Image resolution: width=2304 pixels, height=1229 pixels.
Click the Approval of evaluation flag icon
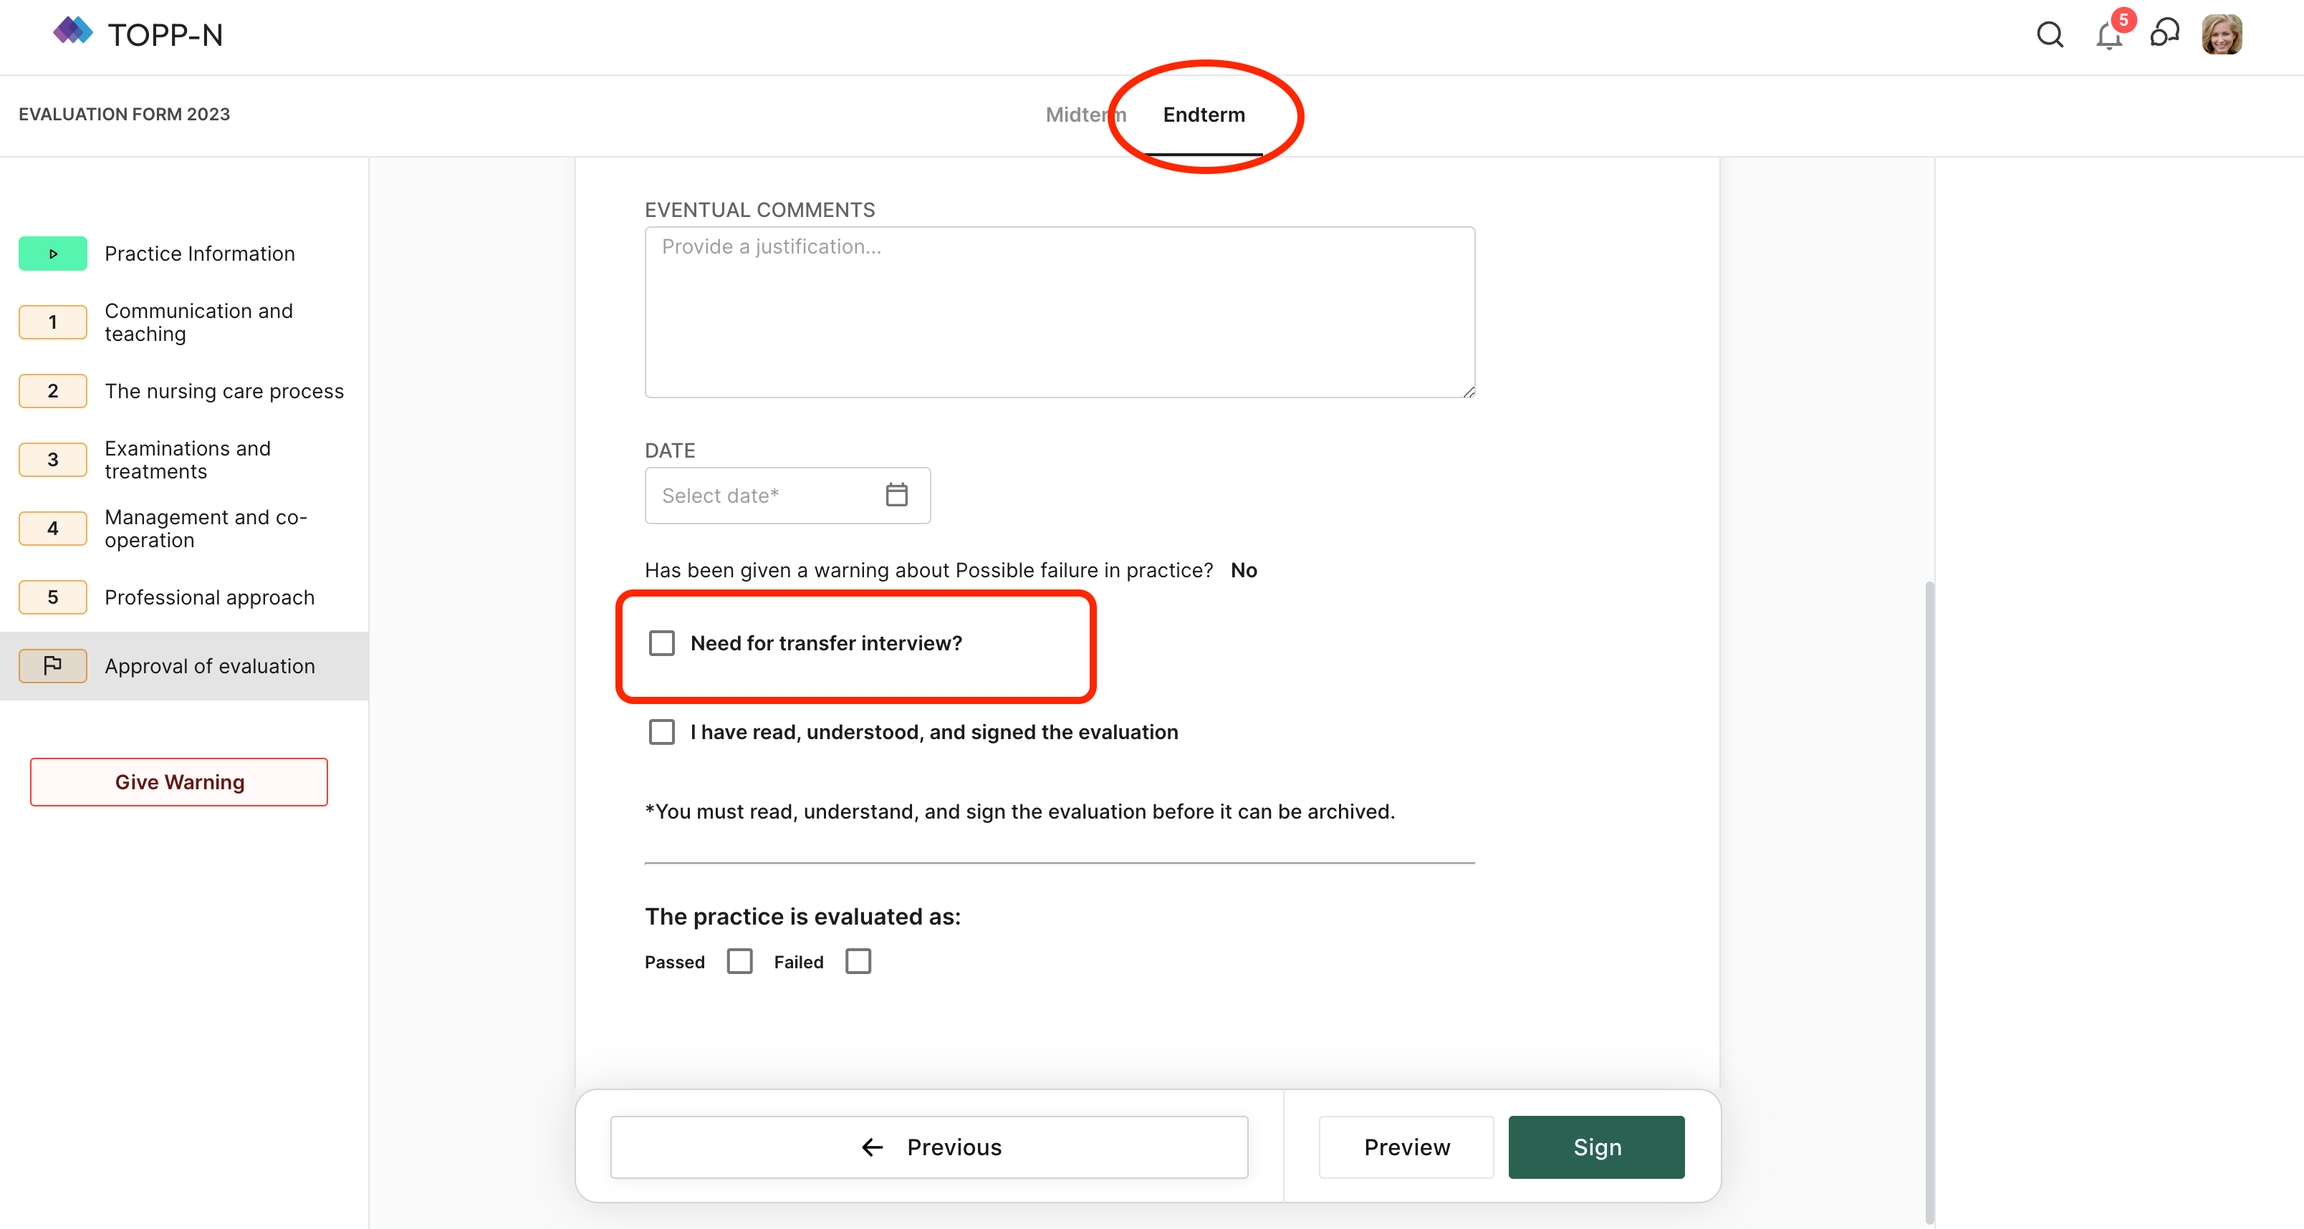coord(53,666)
